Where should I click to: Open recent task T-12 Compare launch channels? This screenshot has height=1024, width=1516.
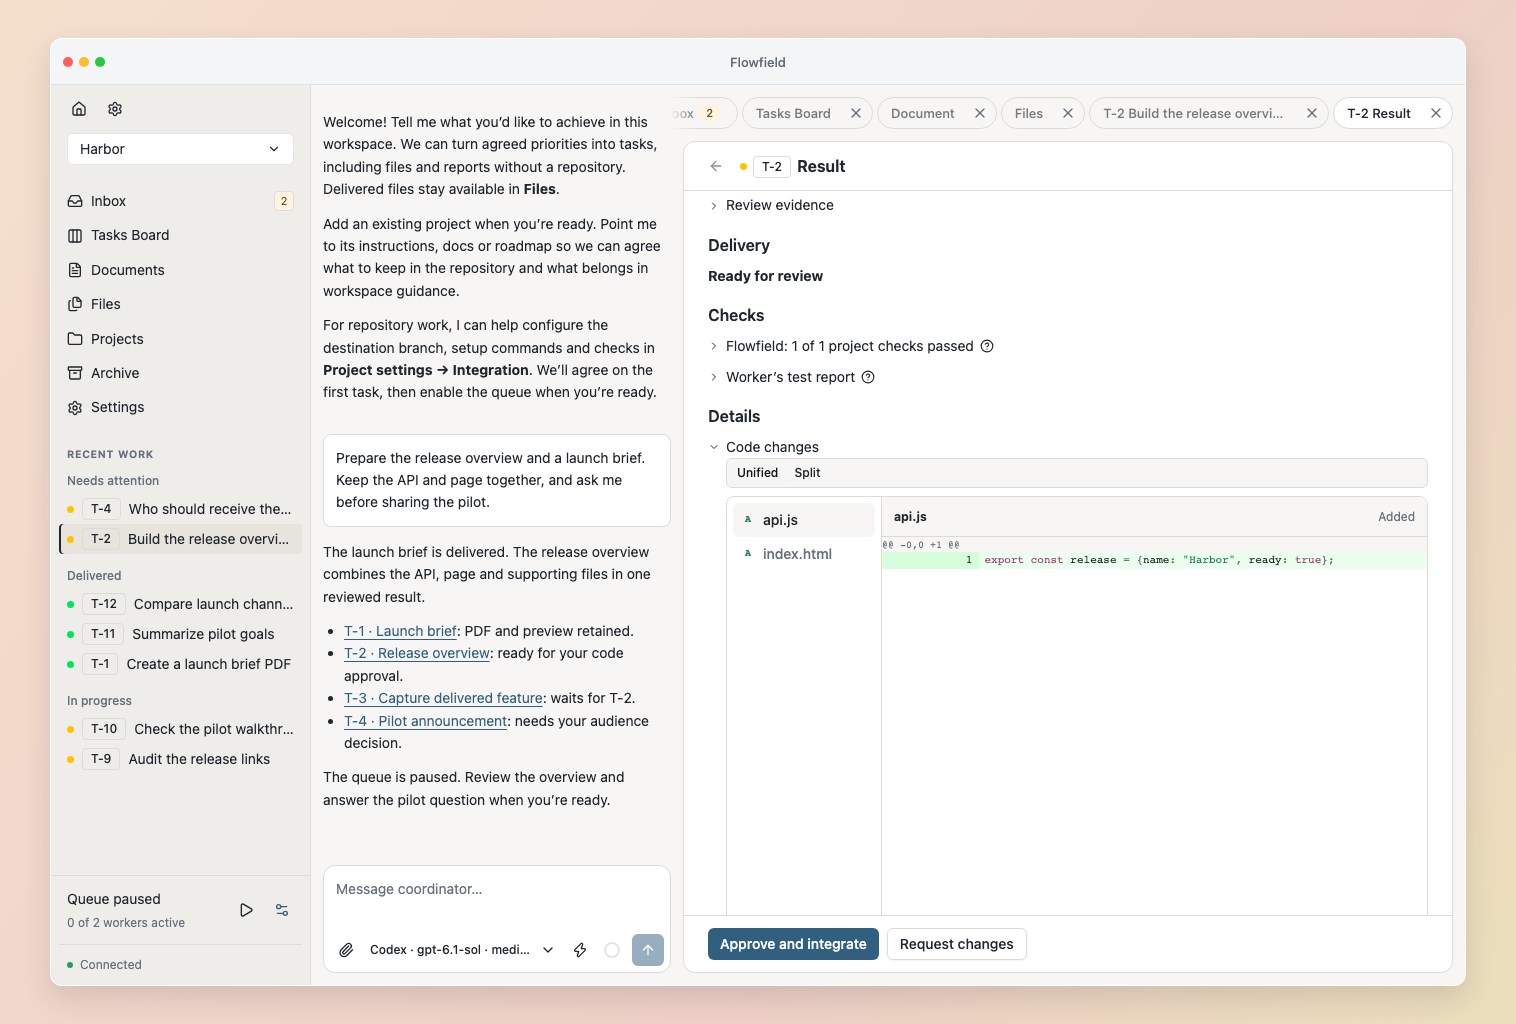click(x=180, y=604)
